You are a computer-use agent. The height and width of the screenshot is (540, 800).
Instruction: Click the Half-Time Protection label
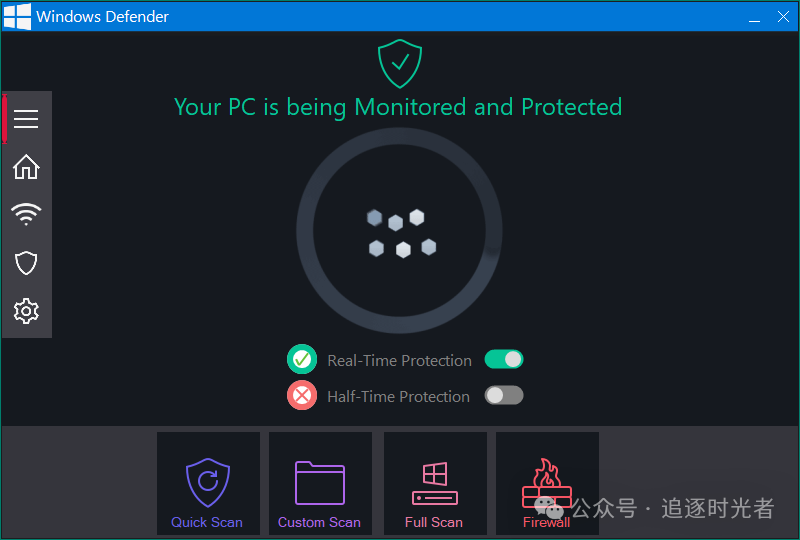coord(398,396)
